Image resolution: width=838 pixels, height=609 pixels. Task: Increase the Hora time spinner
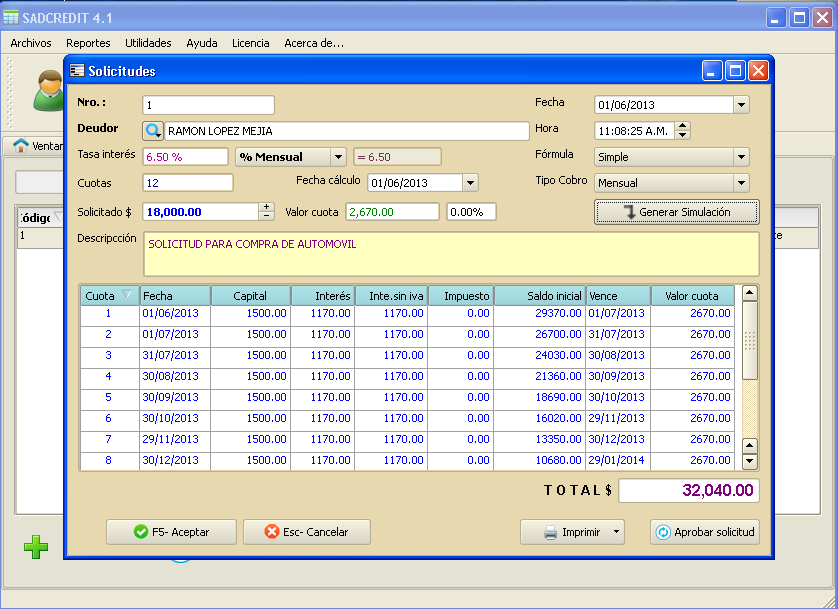[x=683, y=126]
